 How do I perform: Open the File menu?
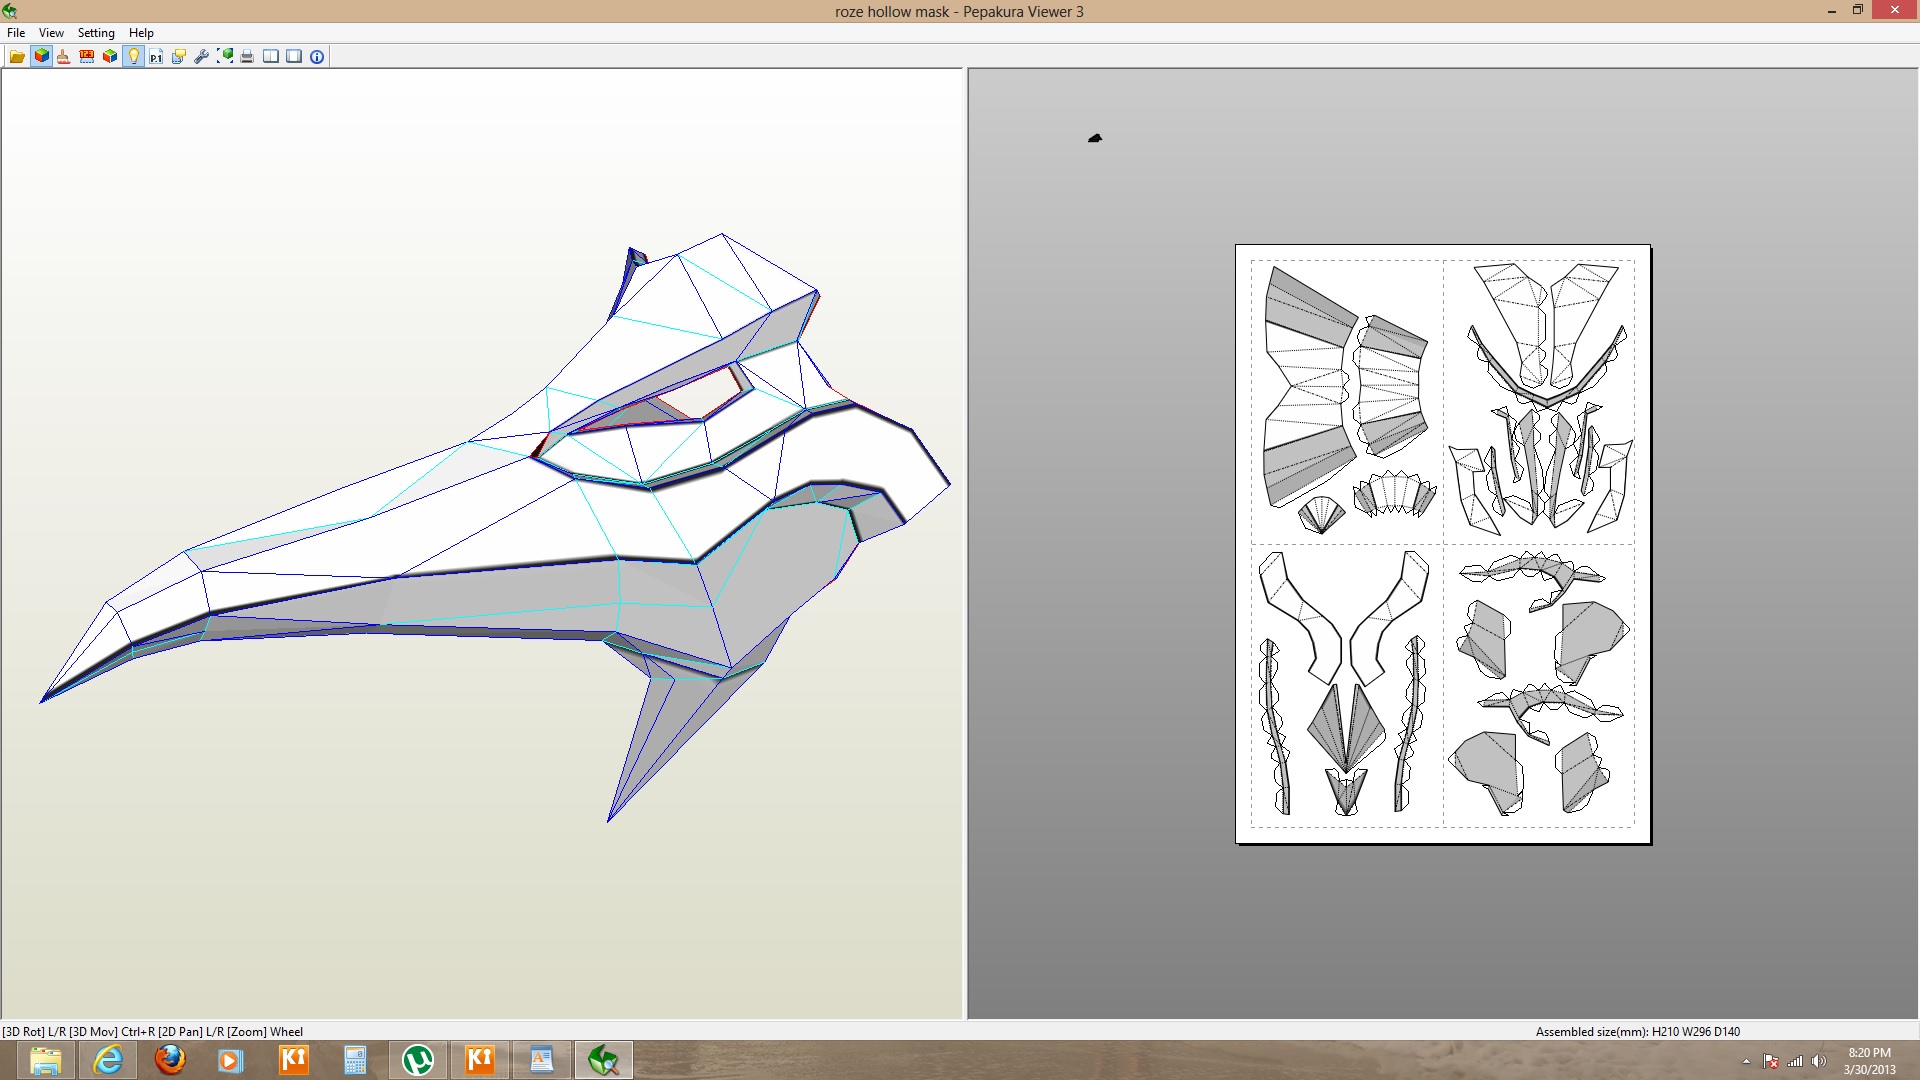pos(16,33)
